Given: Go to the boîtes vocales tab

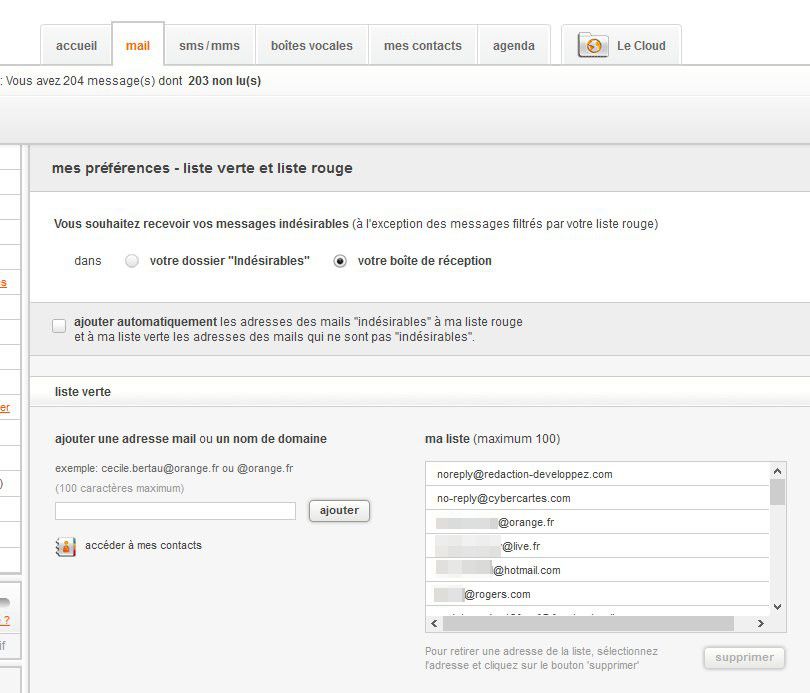Looking at the screenshot, I should (311, 46).
